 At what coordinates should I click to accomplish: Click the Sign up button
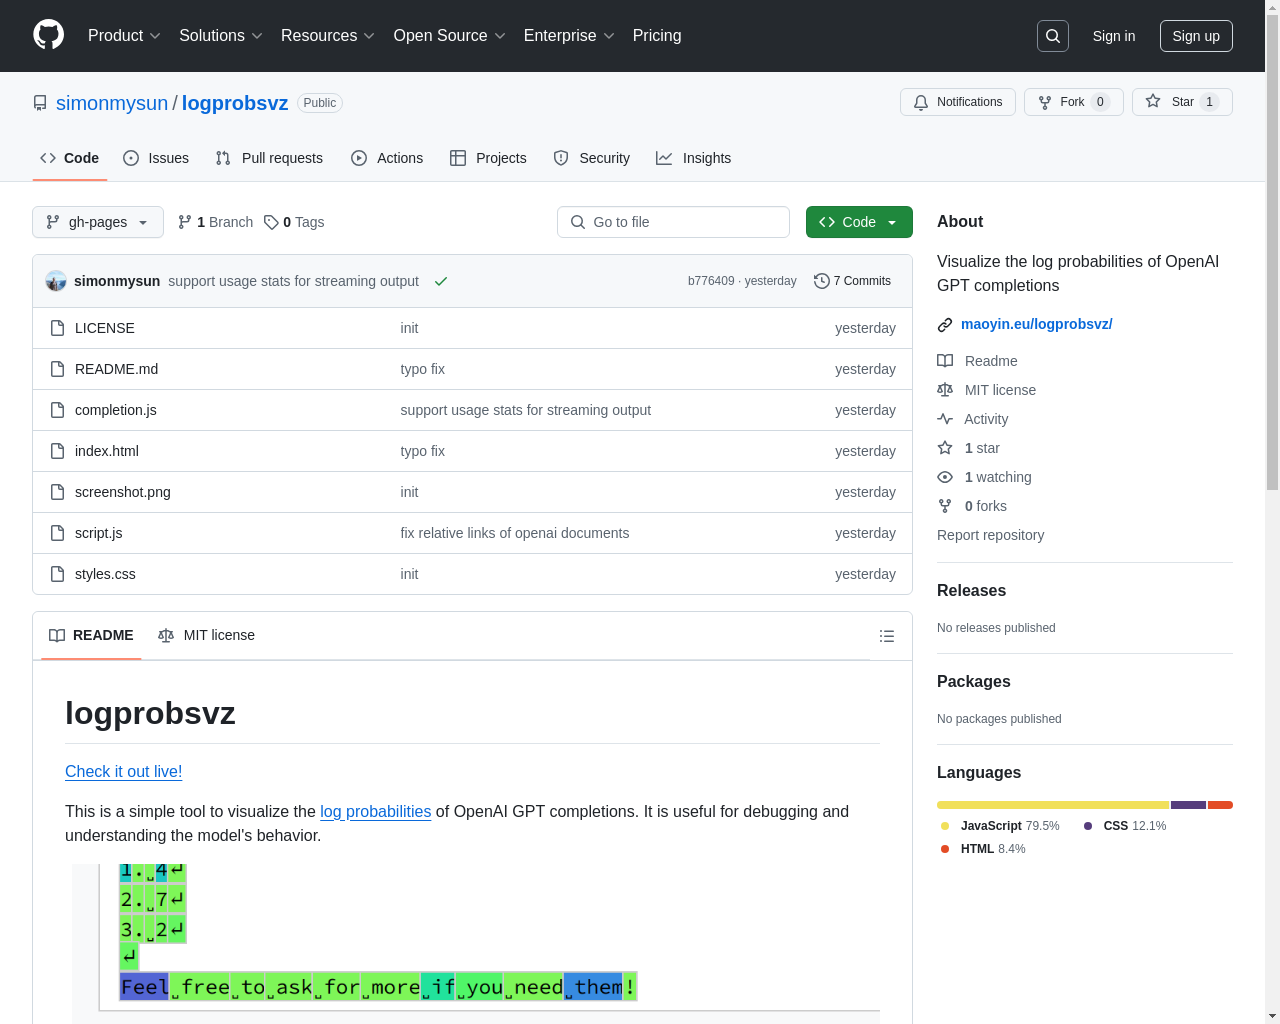coord(1196,36)
